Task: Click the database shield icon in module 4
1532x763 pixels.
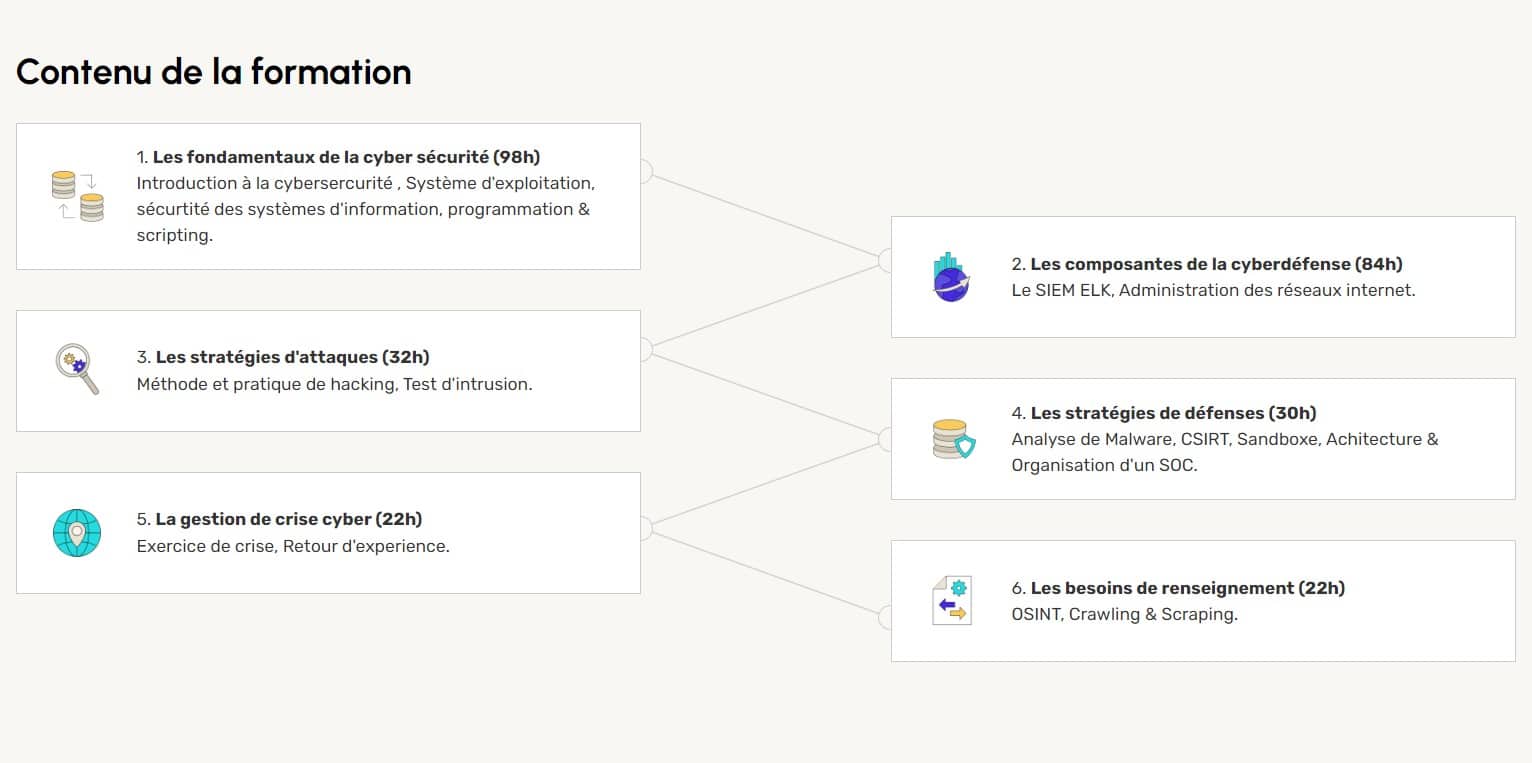Action: point(952,439)
